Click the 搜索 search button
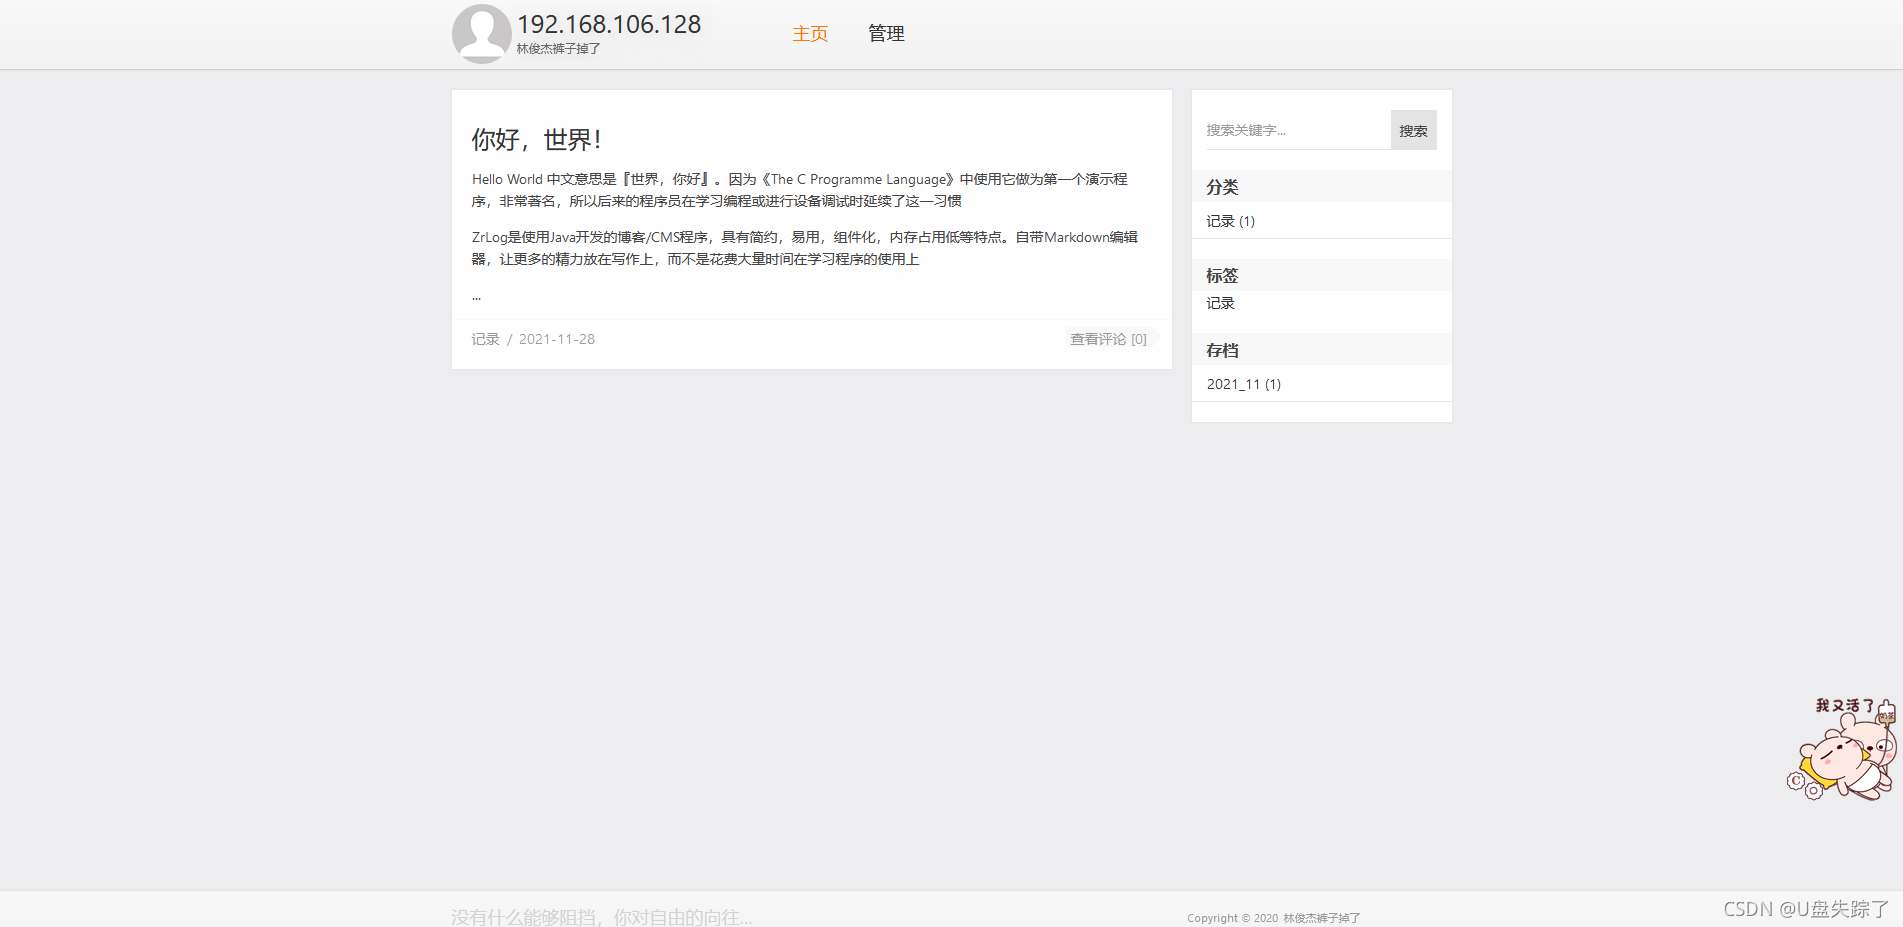1903x927 pixels. [x=1413, y=129]
